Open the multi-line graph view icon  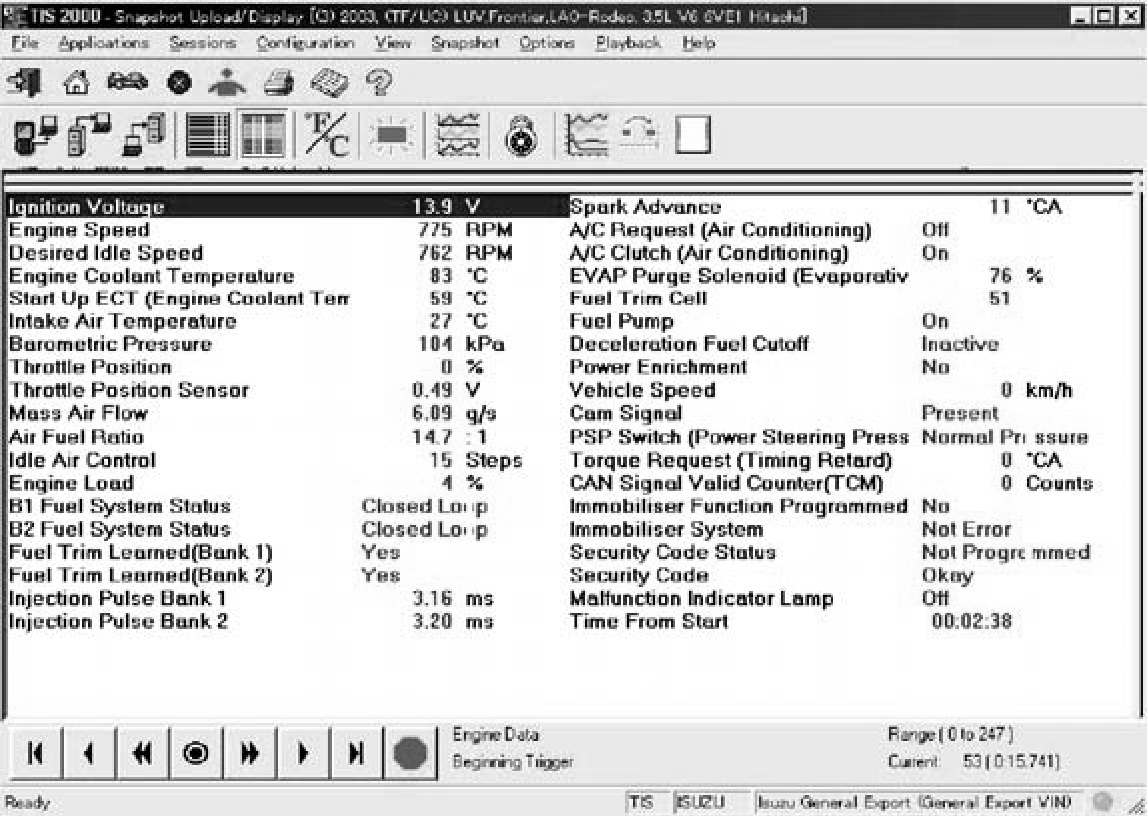tap(458, 137)
